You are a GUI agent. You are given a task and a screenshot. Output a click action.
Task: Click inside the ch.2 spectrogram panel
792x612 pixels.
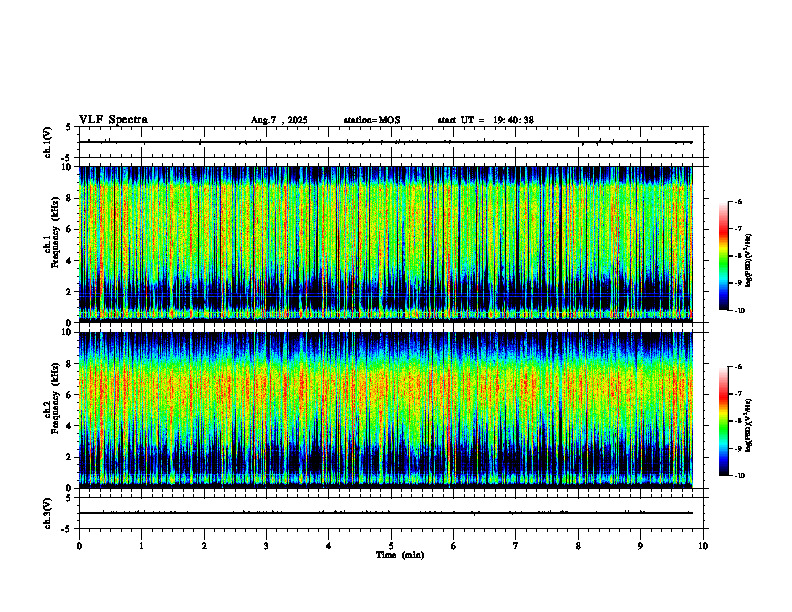385,410
